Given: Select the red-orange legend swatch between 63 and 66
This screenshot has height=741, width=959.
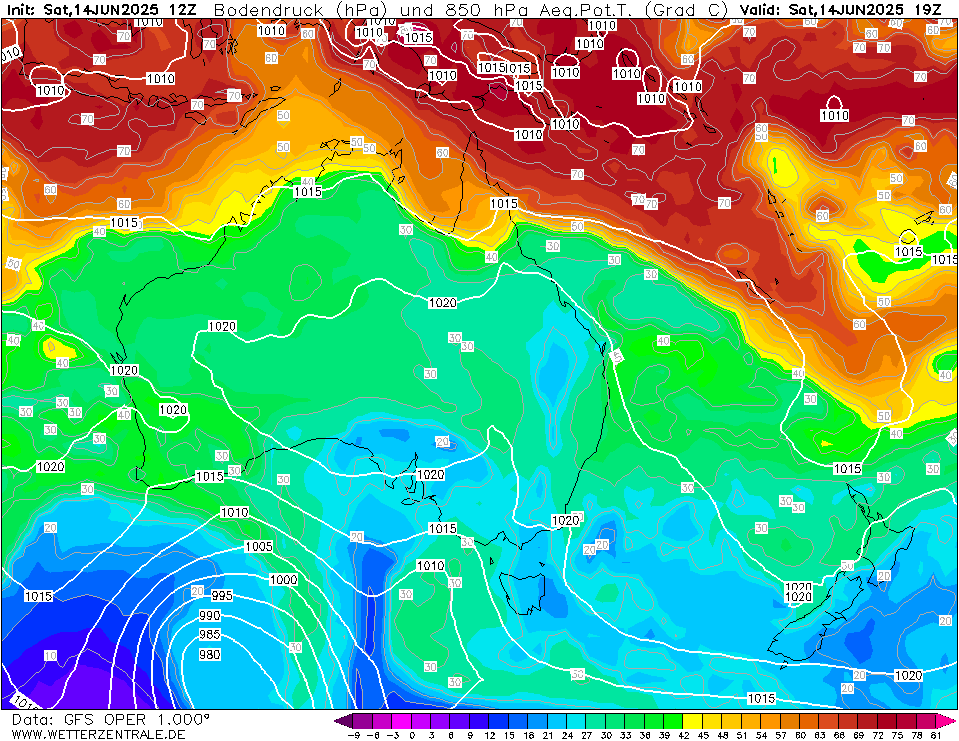Looking at the screenshot, I should (828, 720).
